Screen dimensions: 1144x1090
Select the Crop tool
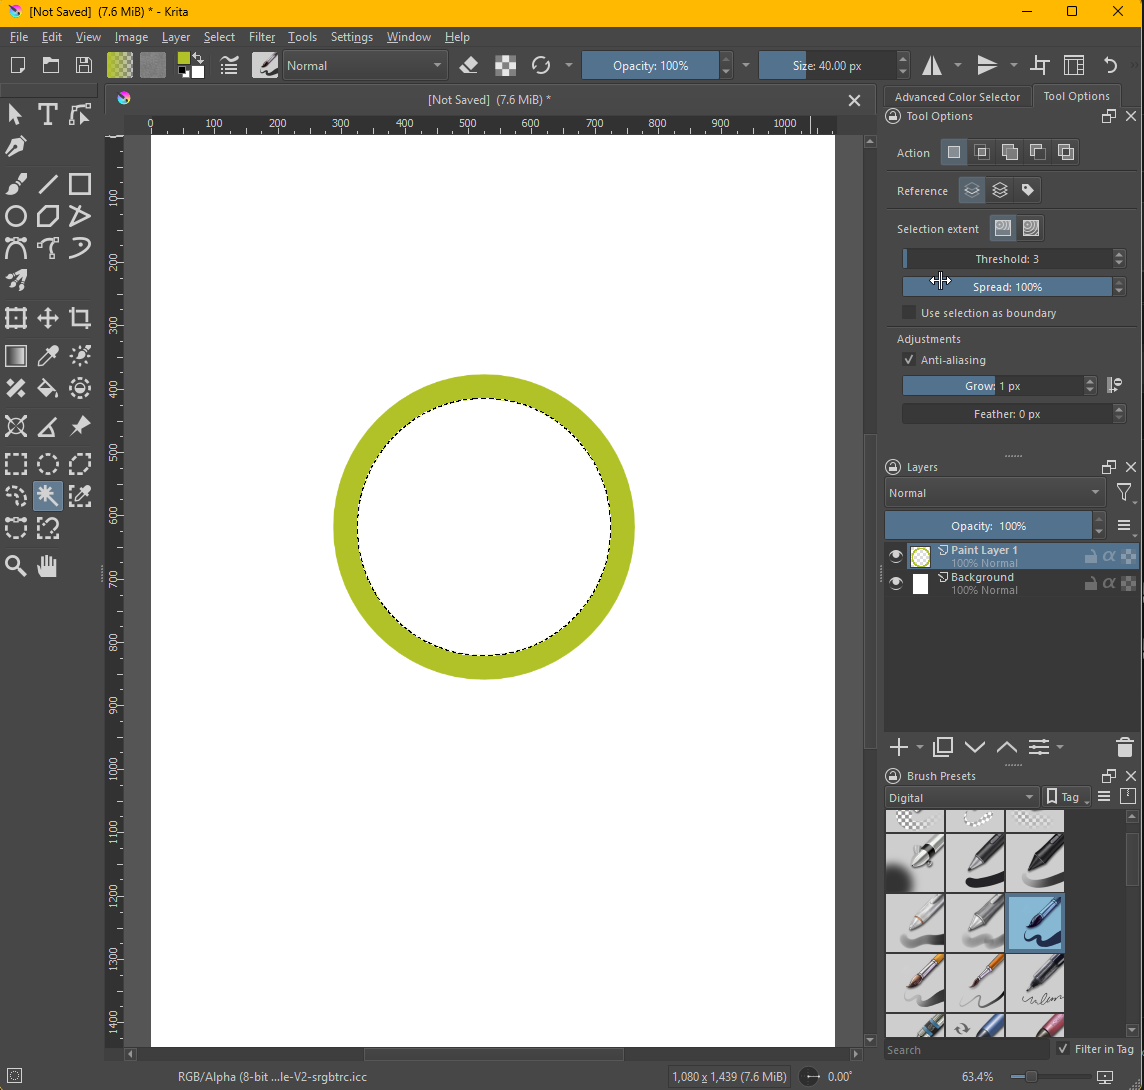(x=80, y=319)
